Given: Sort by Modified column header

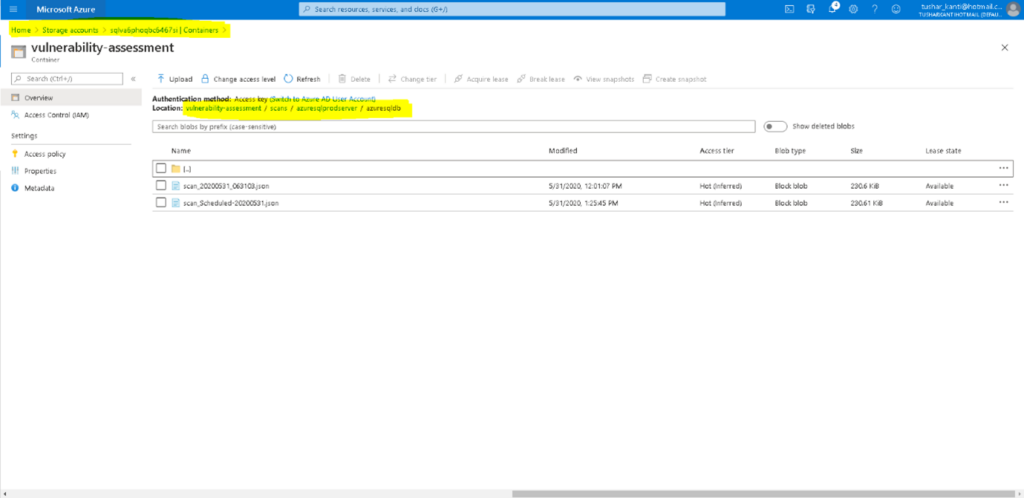Looking at the screenshot, I should point(562,151).
